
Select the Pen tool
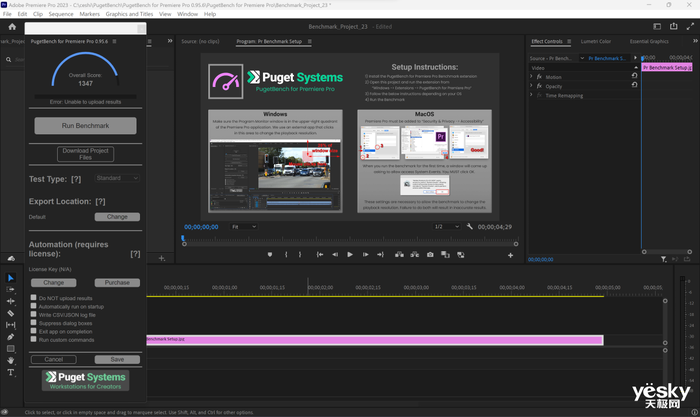(11, 337)
